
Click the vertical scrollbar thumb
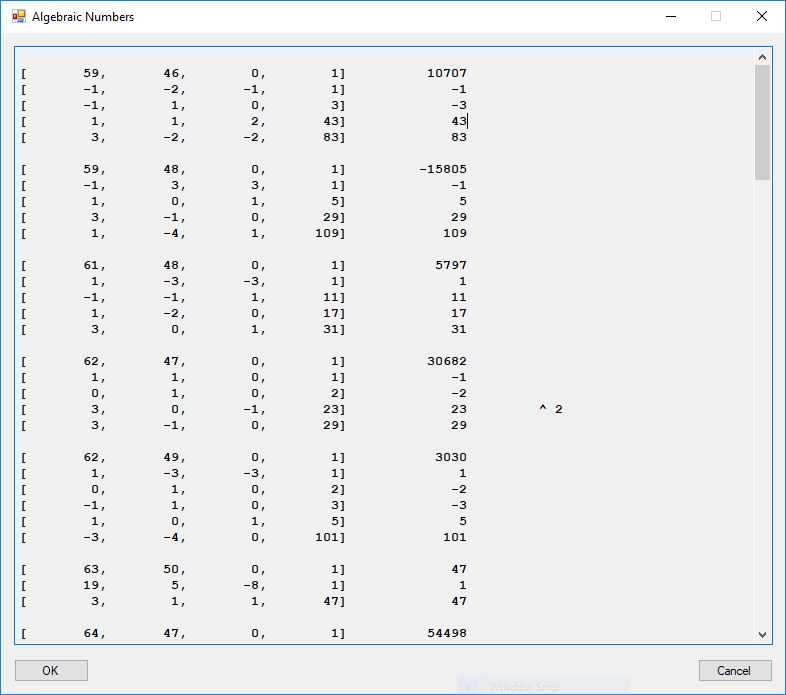(x=763, y=122)
